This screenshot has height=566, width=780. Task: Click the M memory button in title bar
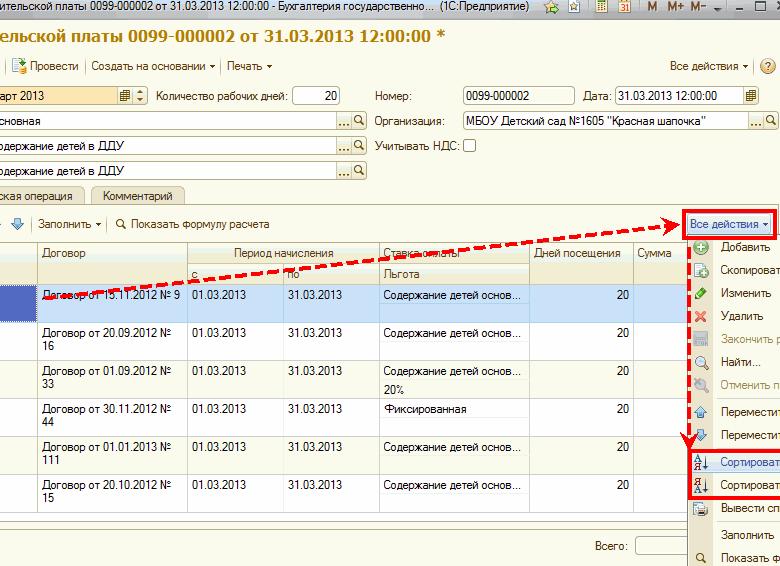tap(652, 6)
